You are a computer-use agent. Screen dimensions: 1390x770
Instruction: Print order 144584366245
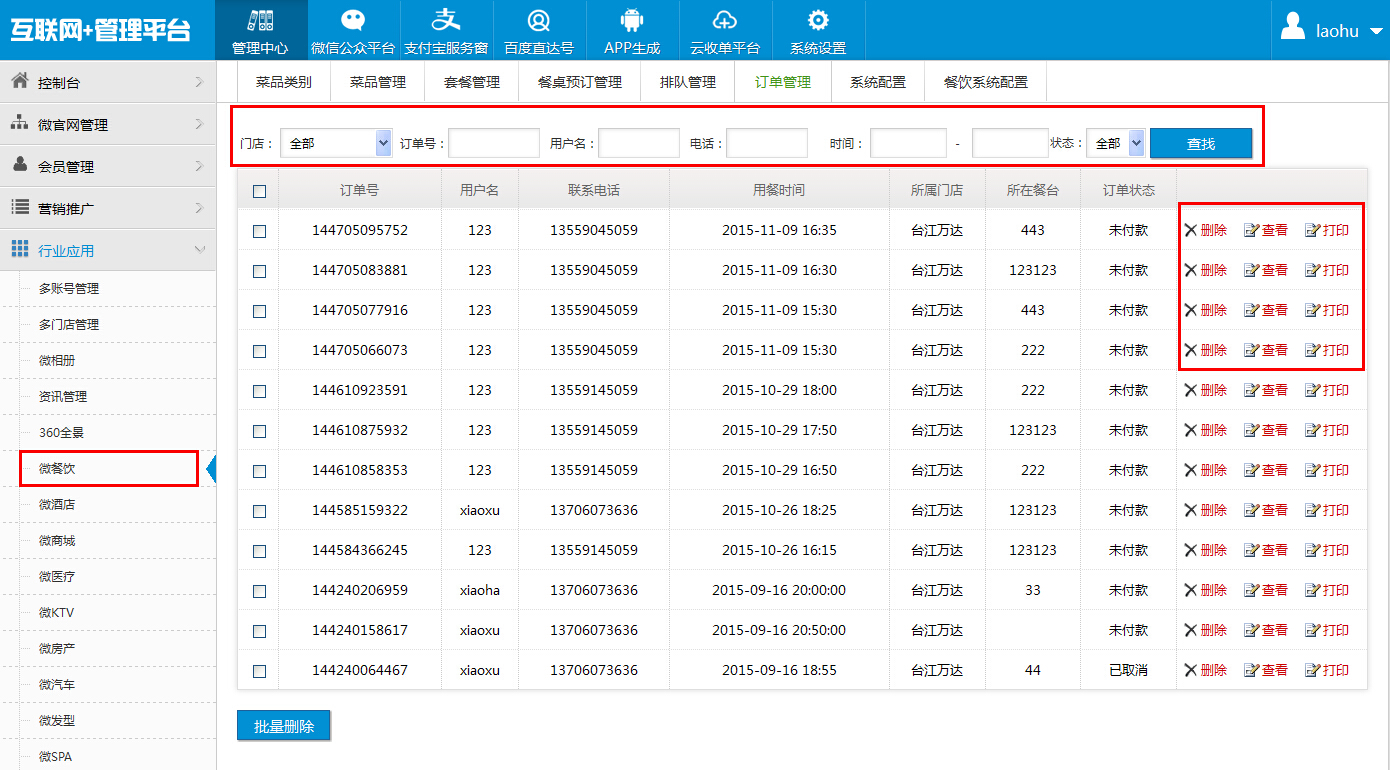coord(1327,550)
